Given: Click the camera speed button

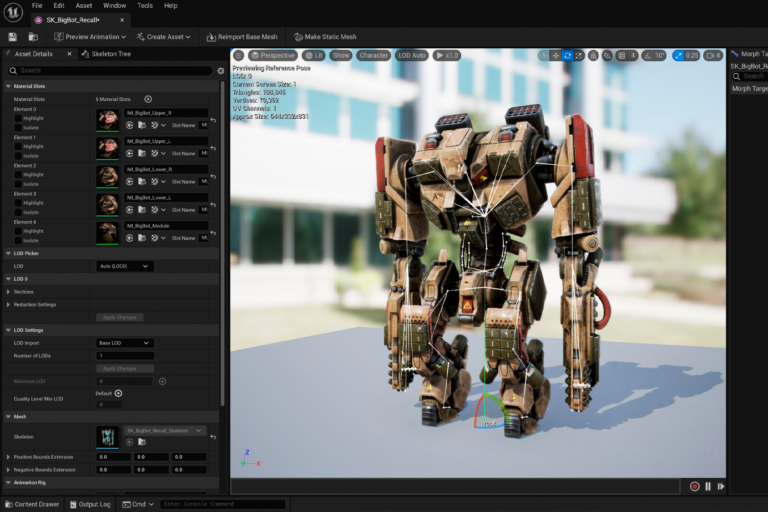Looking at the screenshot, I should 713,56.
